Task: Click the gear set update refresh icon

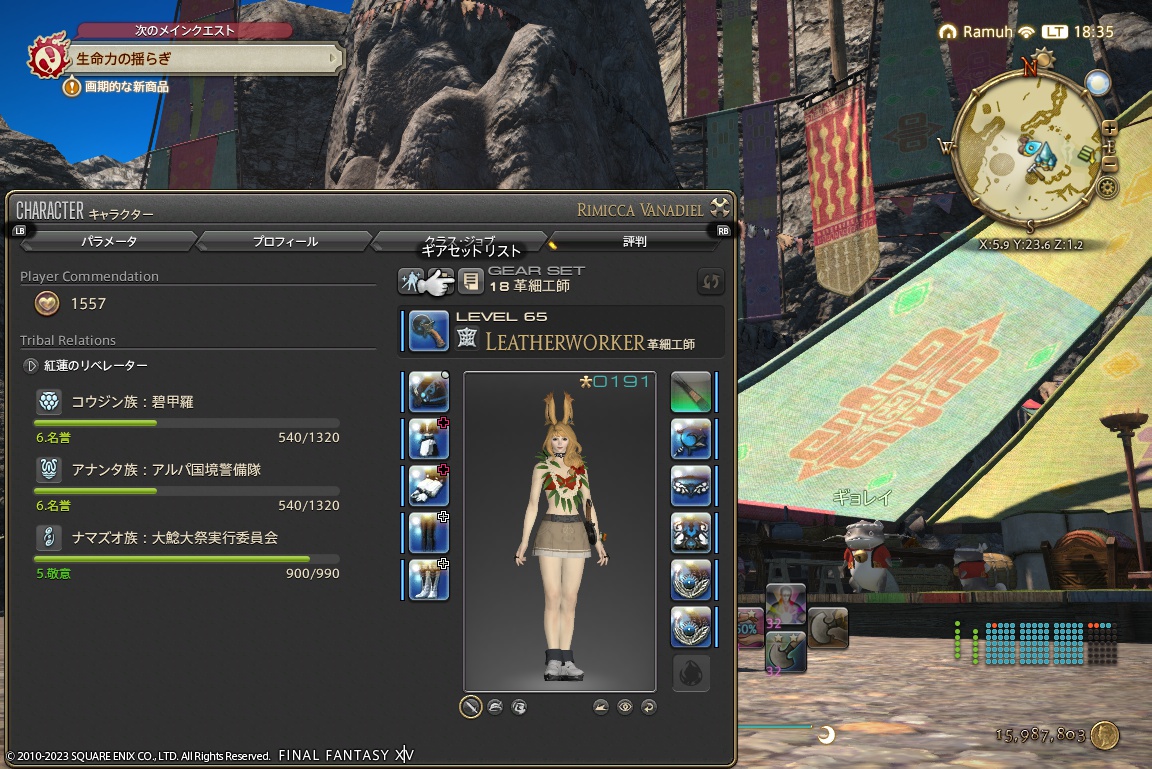Action: point(710,282)
